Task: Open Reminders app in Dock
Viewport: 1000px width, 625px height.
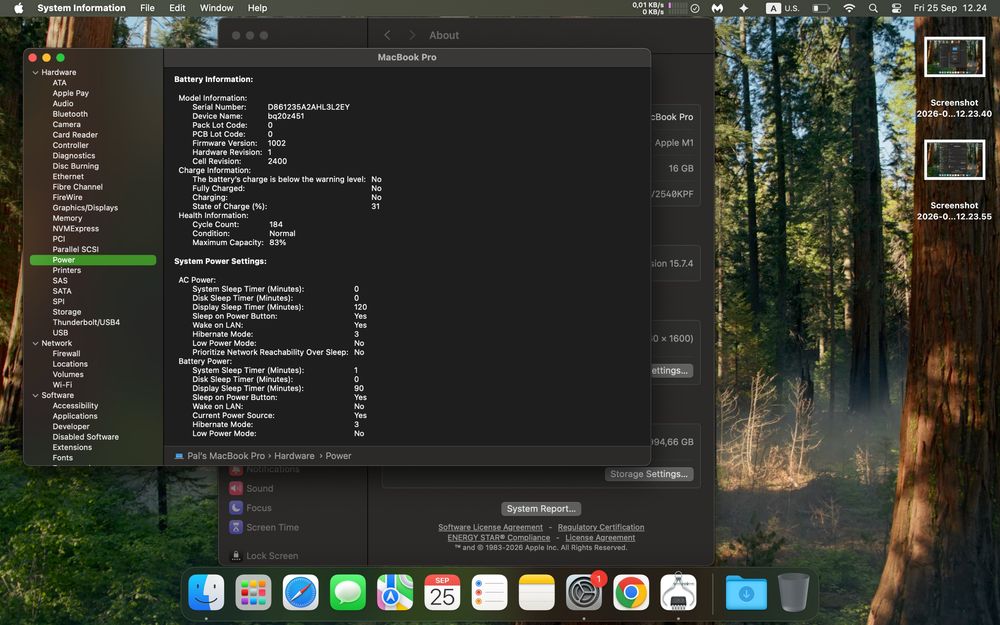Action: [x=489, y=592]
